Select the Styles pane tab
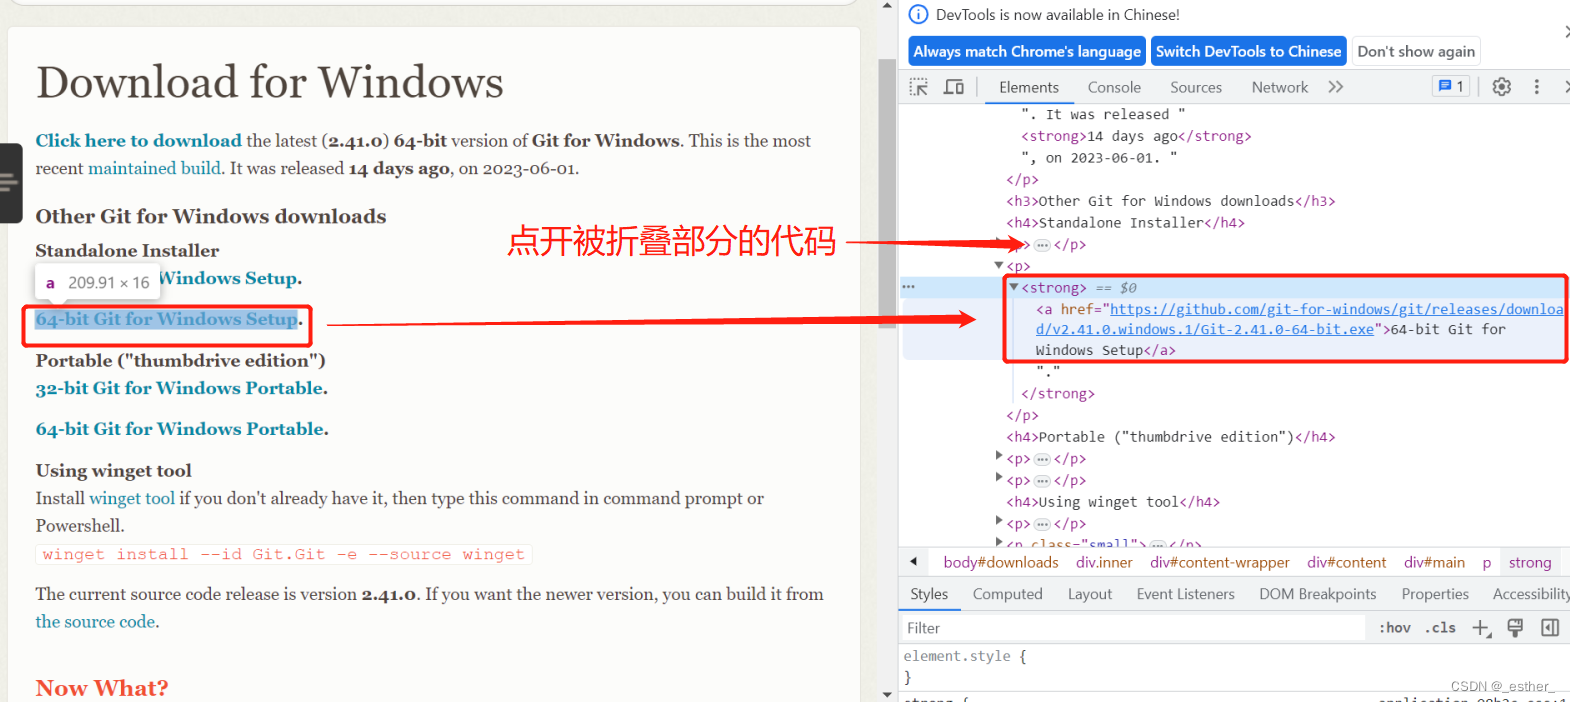Screen dimensions: 1570x702 pyautogui.click(x=929, y=594)
